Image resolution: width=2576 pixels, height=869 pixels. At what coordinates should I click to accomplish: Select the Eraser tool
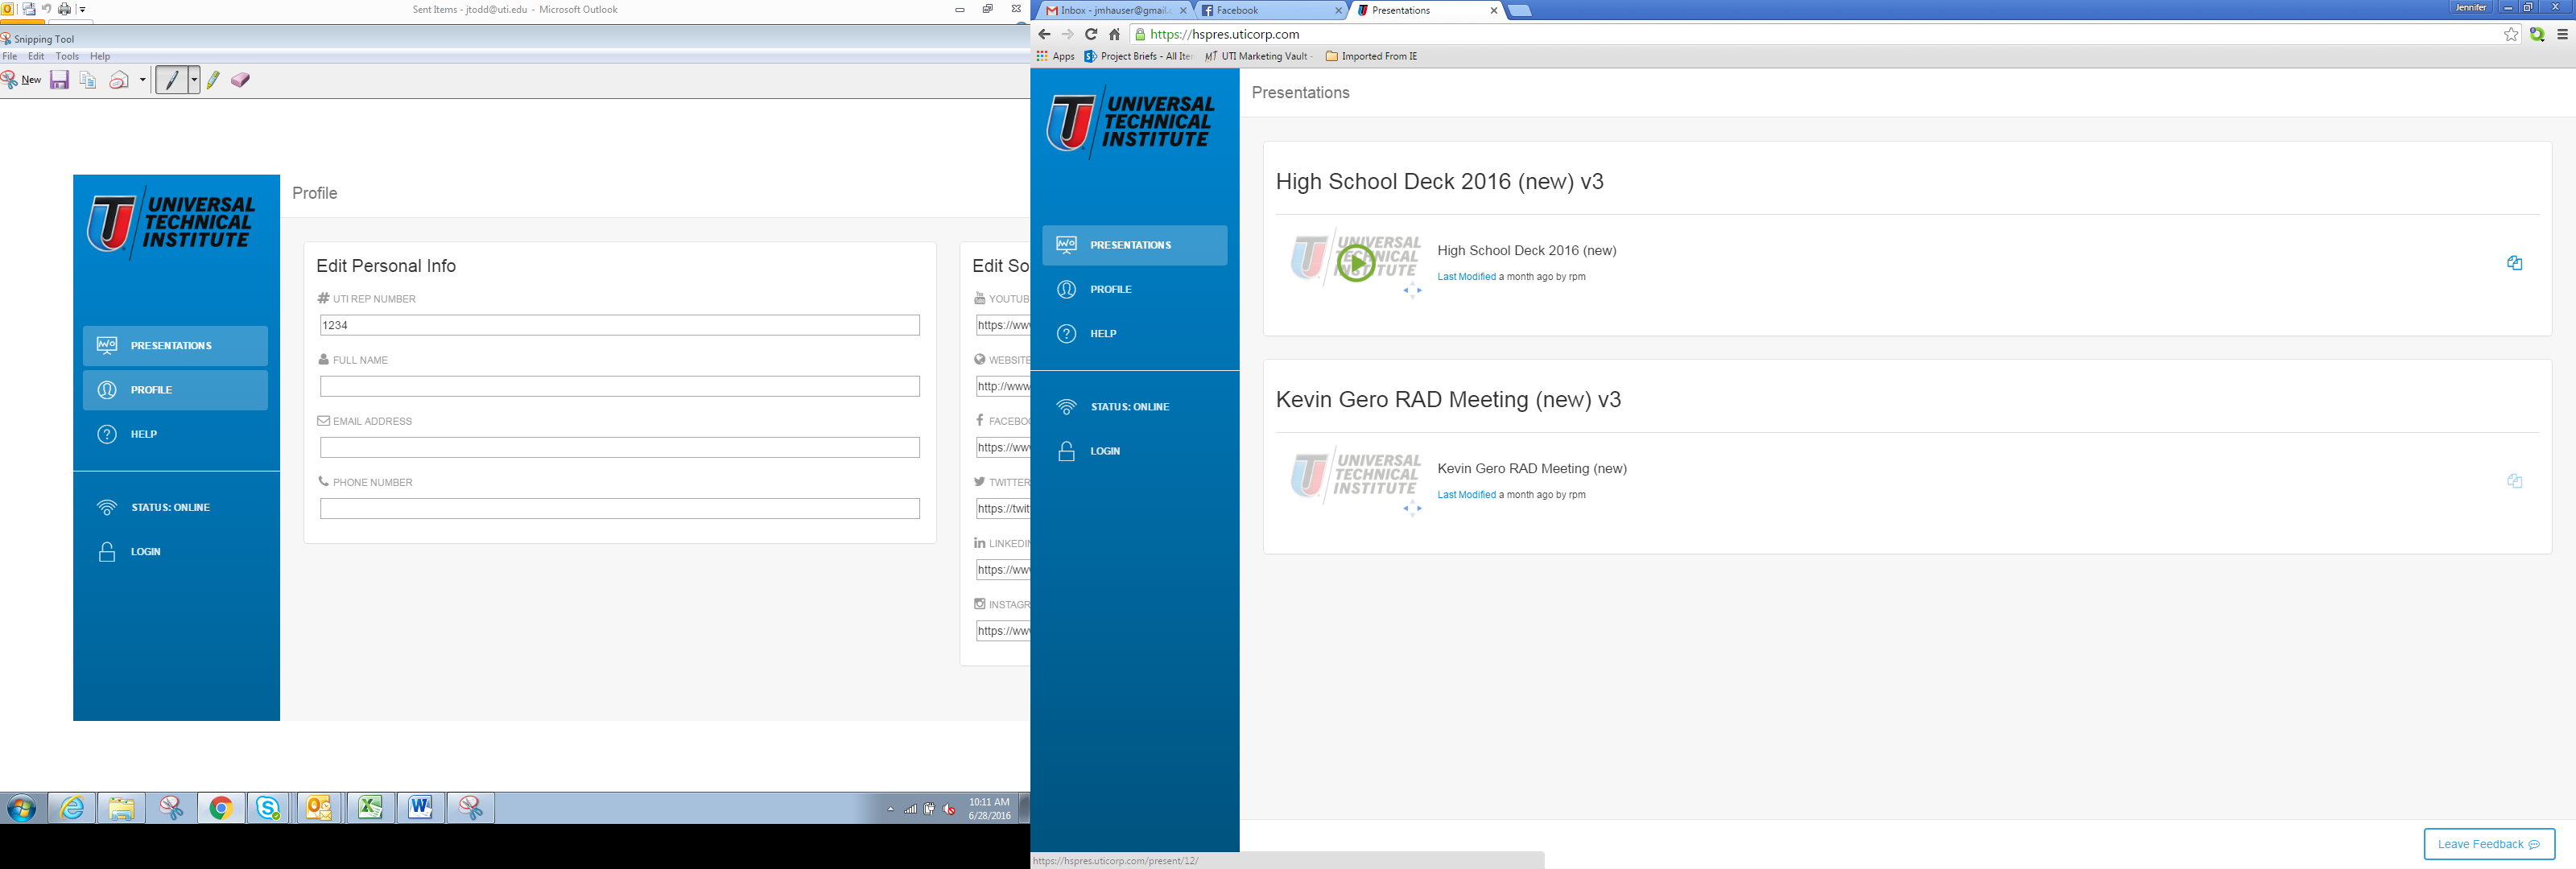tap(240, 80)
